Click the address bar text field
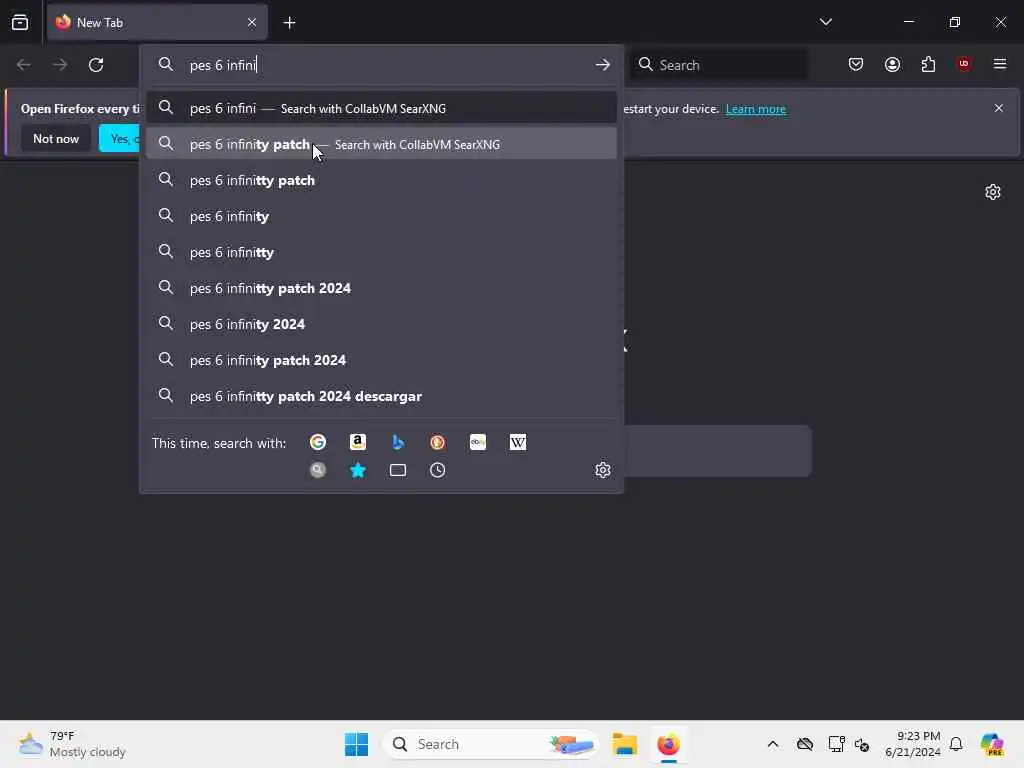Screen dimensions: 1024x768 point(385,65)
